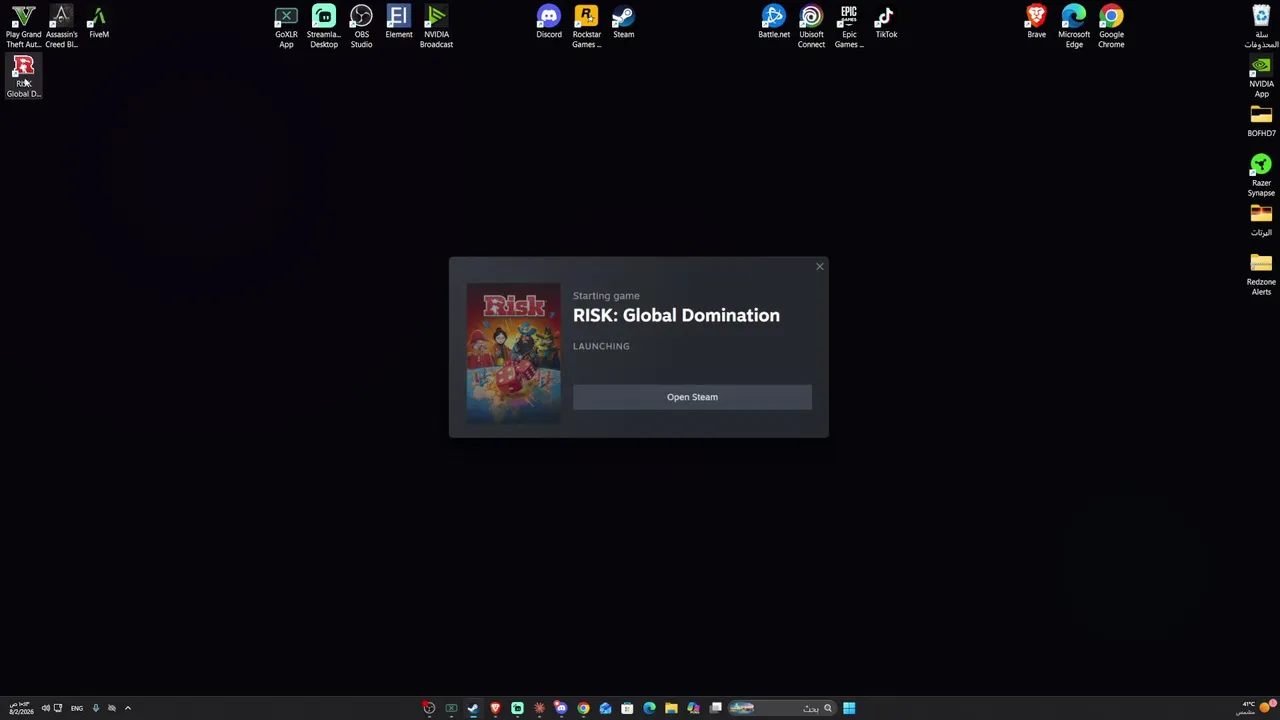Click the RISK game cover art thumbnail

point(514,354)
